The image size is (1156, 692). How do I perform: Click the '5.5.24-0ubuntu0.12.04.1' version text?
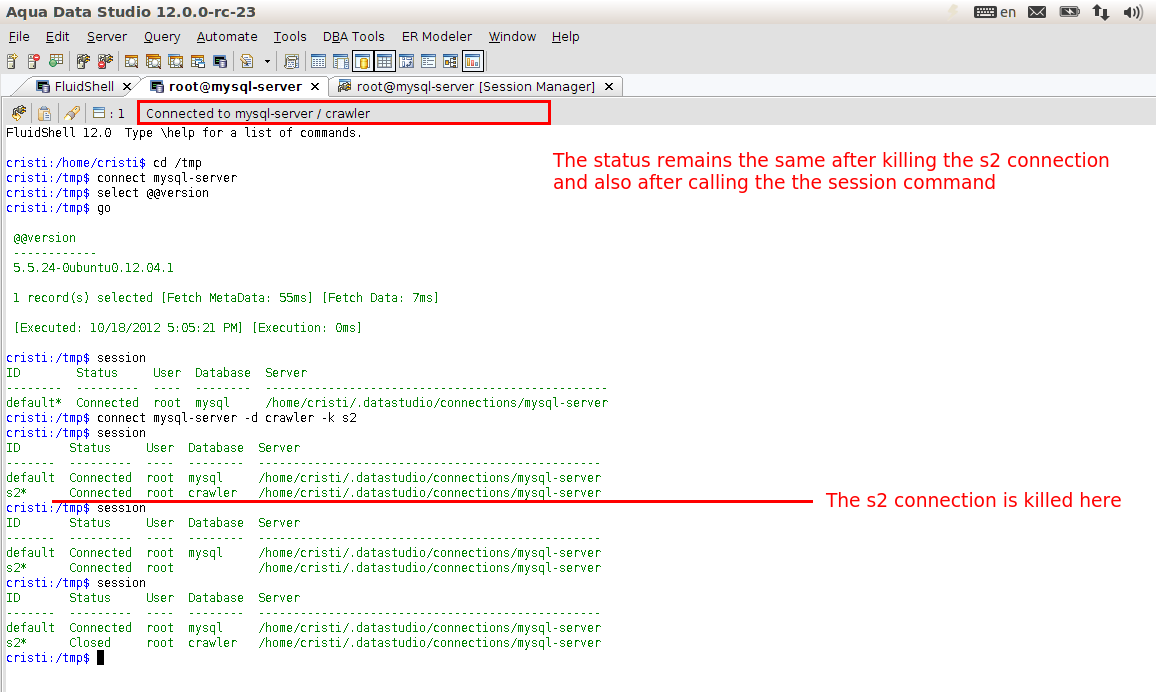[94, 268]
